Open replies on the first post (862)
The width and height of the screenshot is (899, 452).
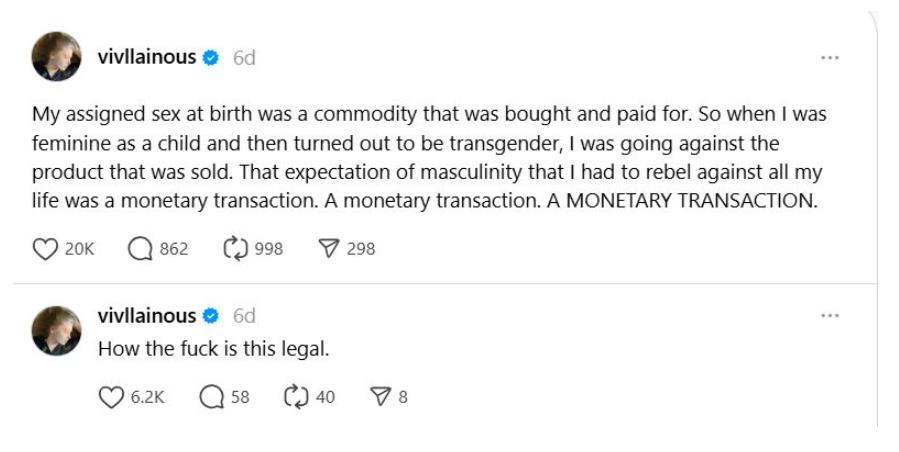coord(140,249)
